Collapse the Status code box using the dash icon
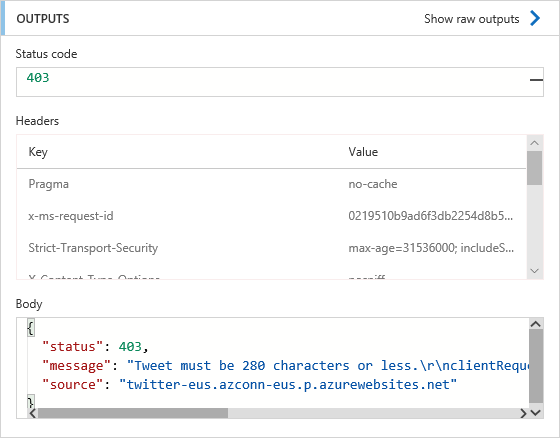 click(x=536, y=80)
